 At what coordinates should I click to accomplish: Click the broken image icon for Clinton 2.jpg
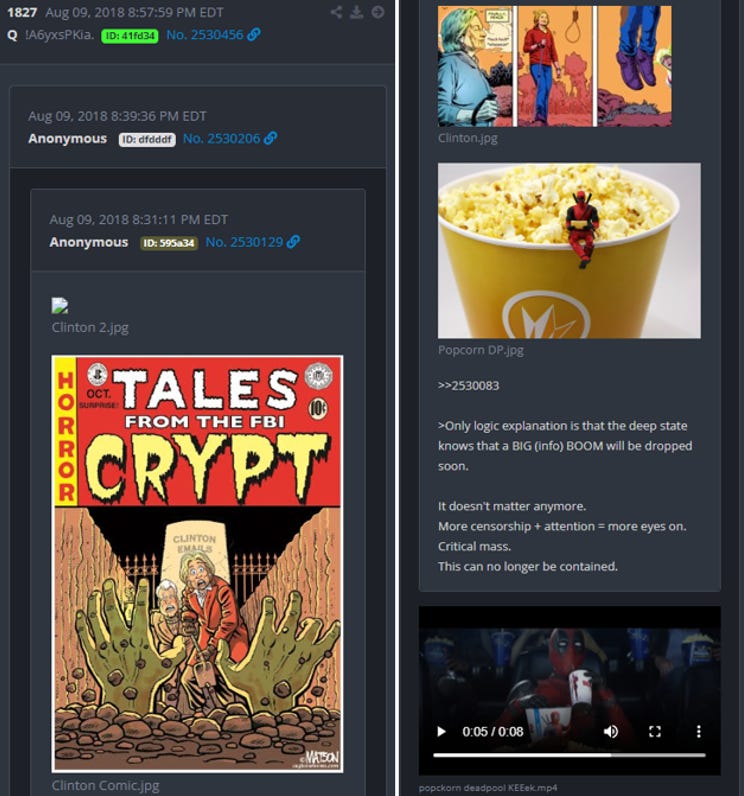tap(60, 306)
